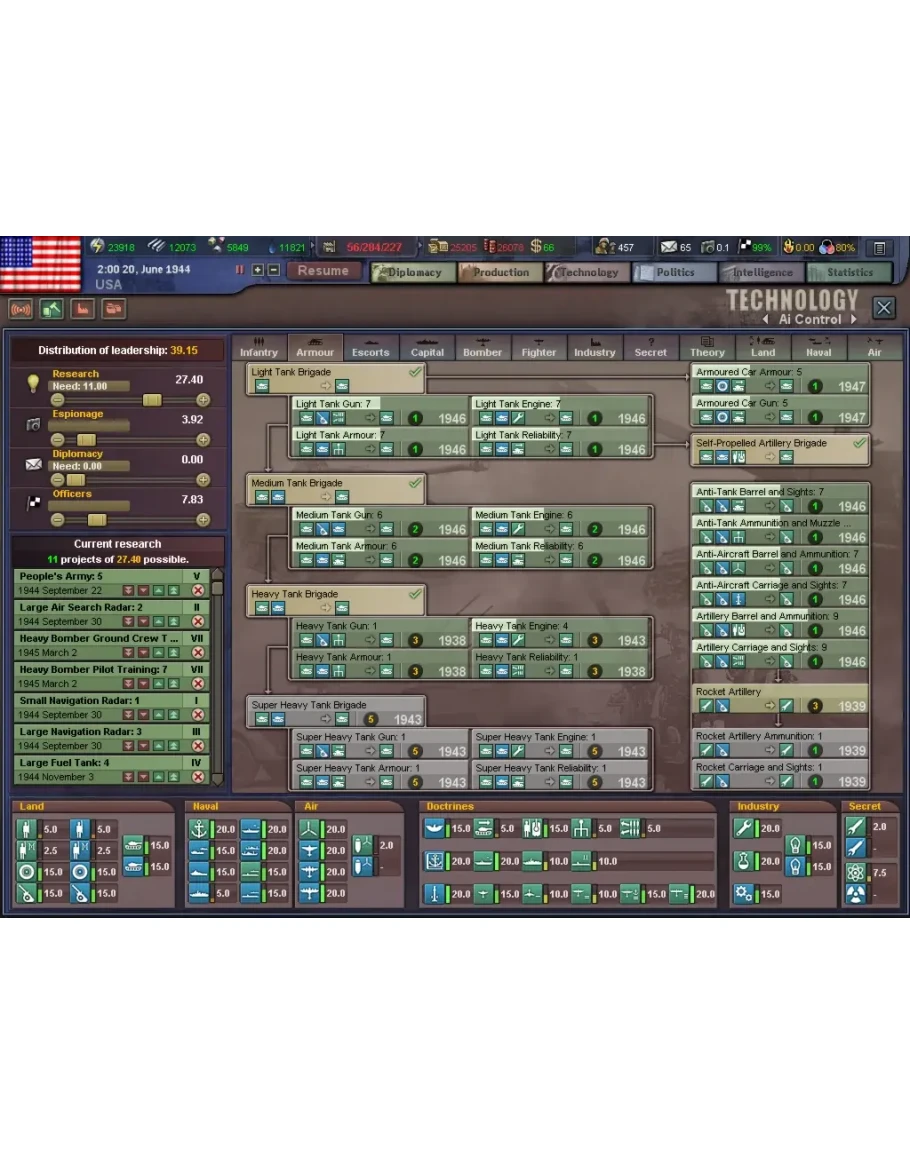Switch Ai Control with the left arrow

767,320
